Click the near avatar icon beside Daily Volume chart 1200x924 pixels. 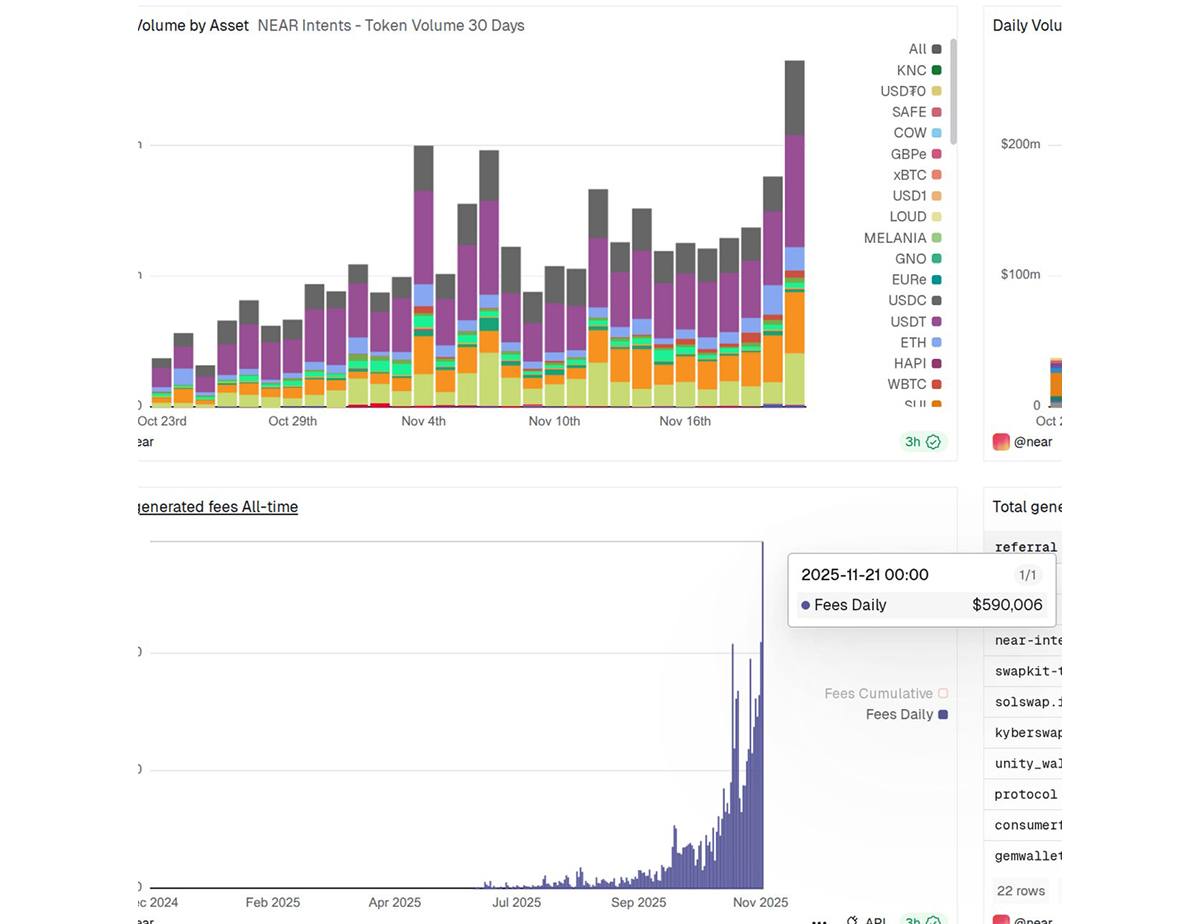pyautogui.click(x=1001, y=441)
